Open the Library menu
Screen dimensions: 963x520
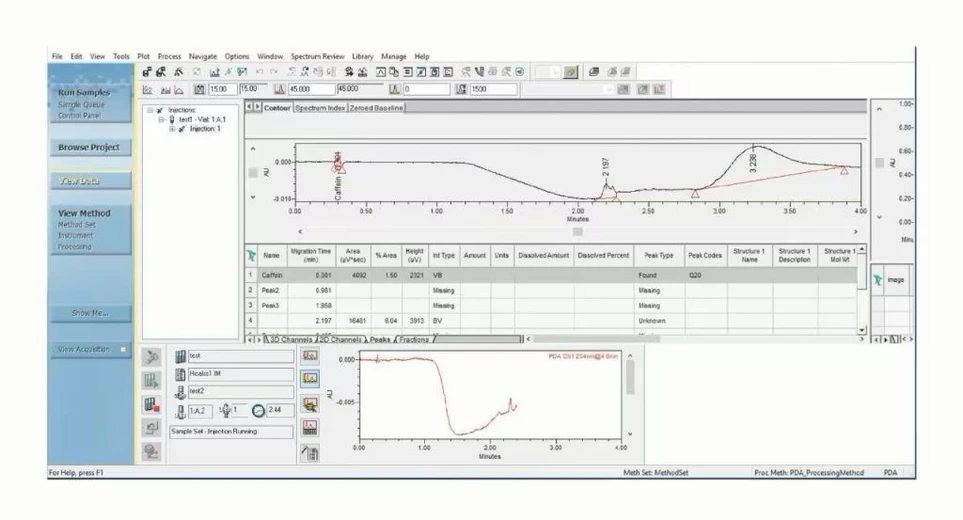362,56
